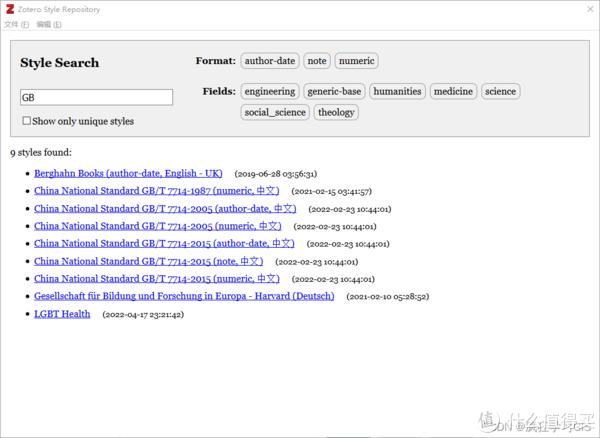Toggle the theology field filter
Image resolution: width=600 pixels, height=438 pixels.
tap(336, 112)
